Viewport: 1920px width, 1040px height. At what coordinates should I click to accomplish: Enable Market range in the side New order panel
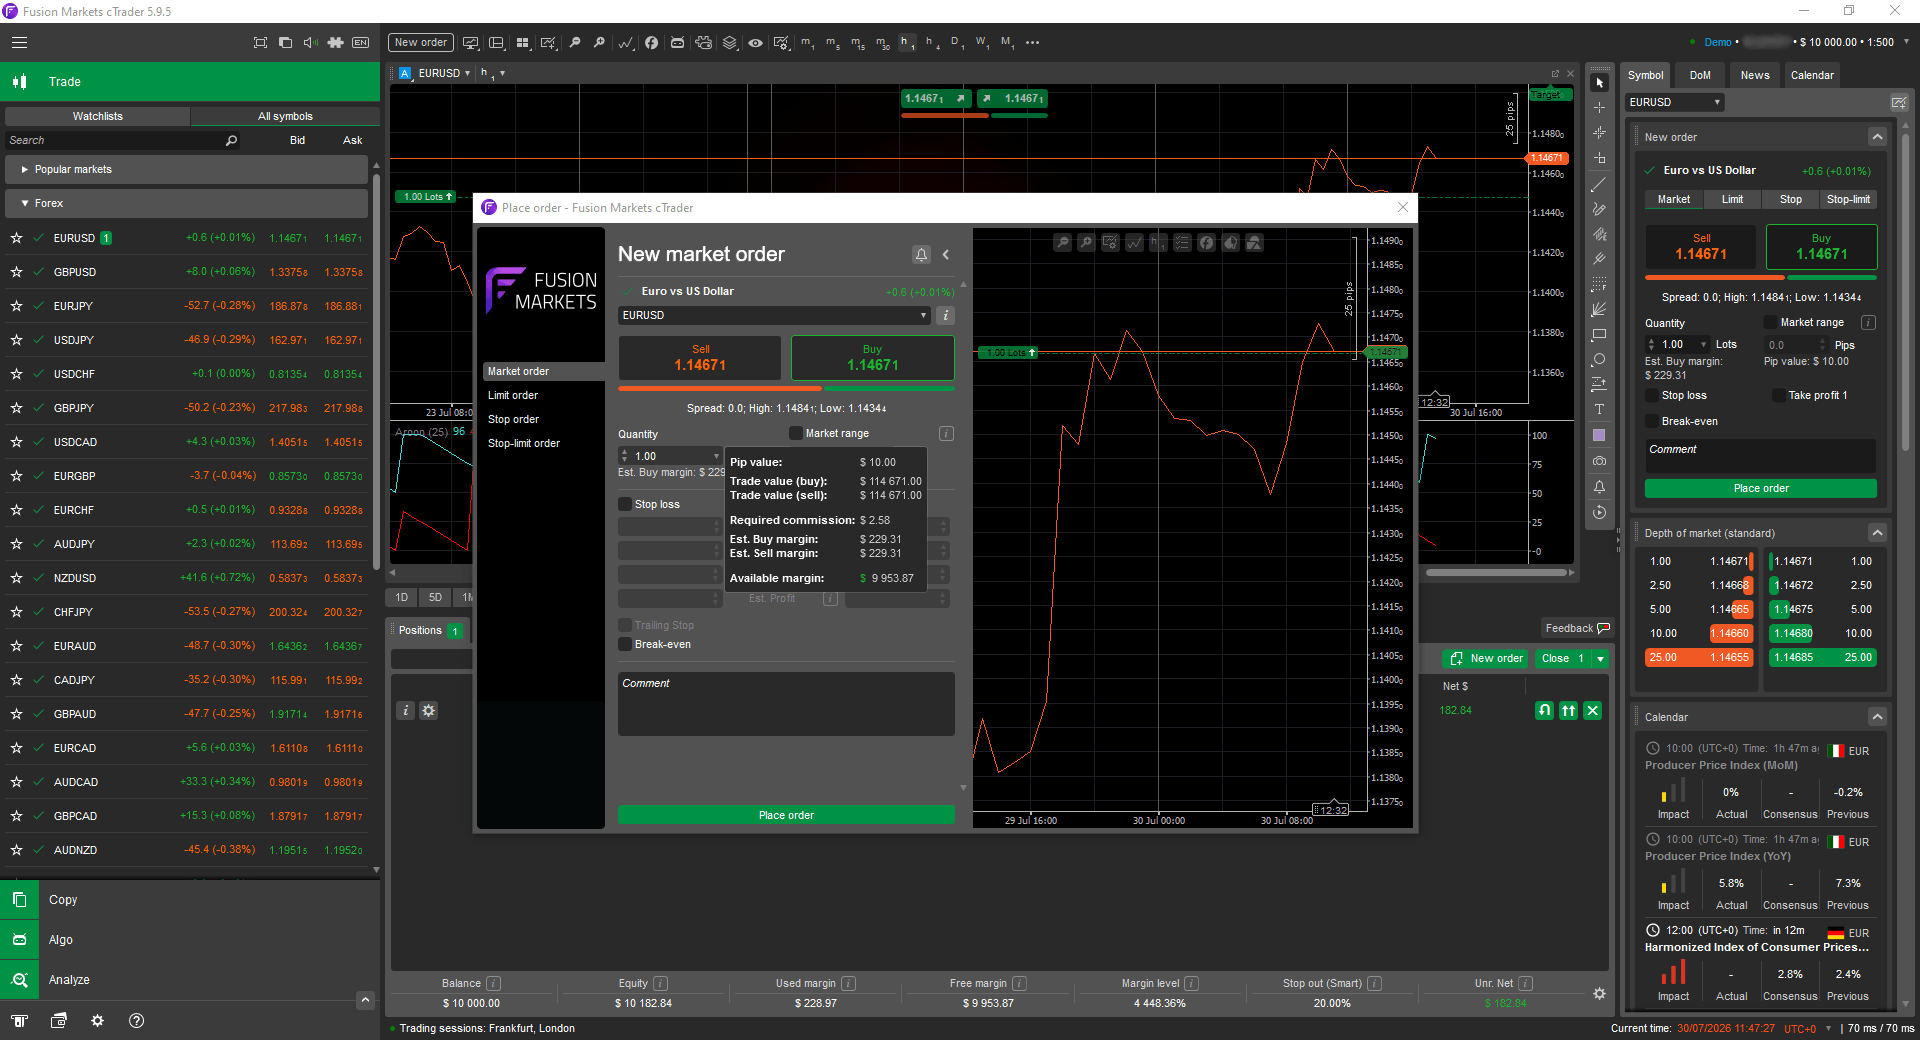[x=1771, y=322]
